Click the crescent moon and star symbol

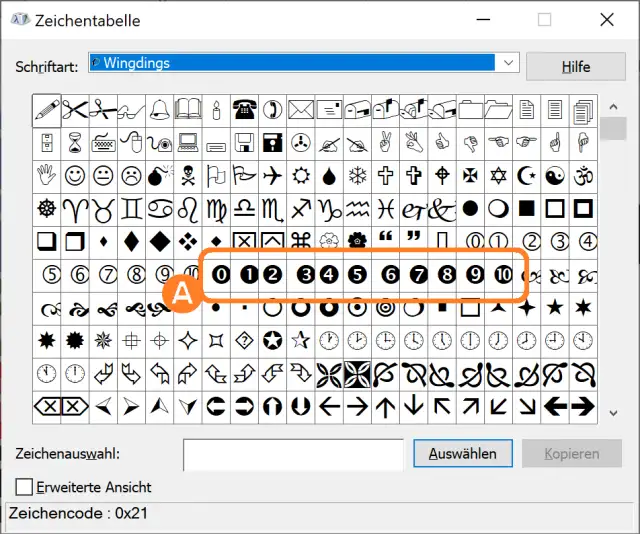coord(527,176)
